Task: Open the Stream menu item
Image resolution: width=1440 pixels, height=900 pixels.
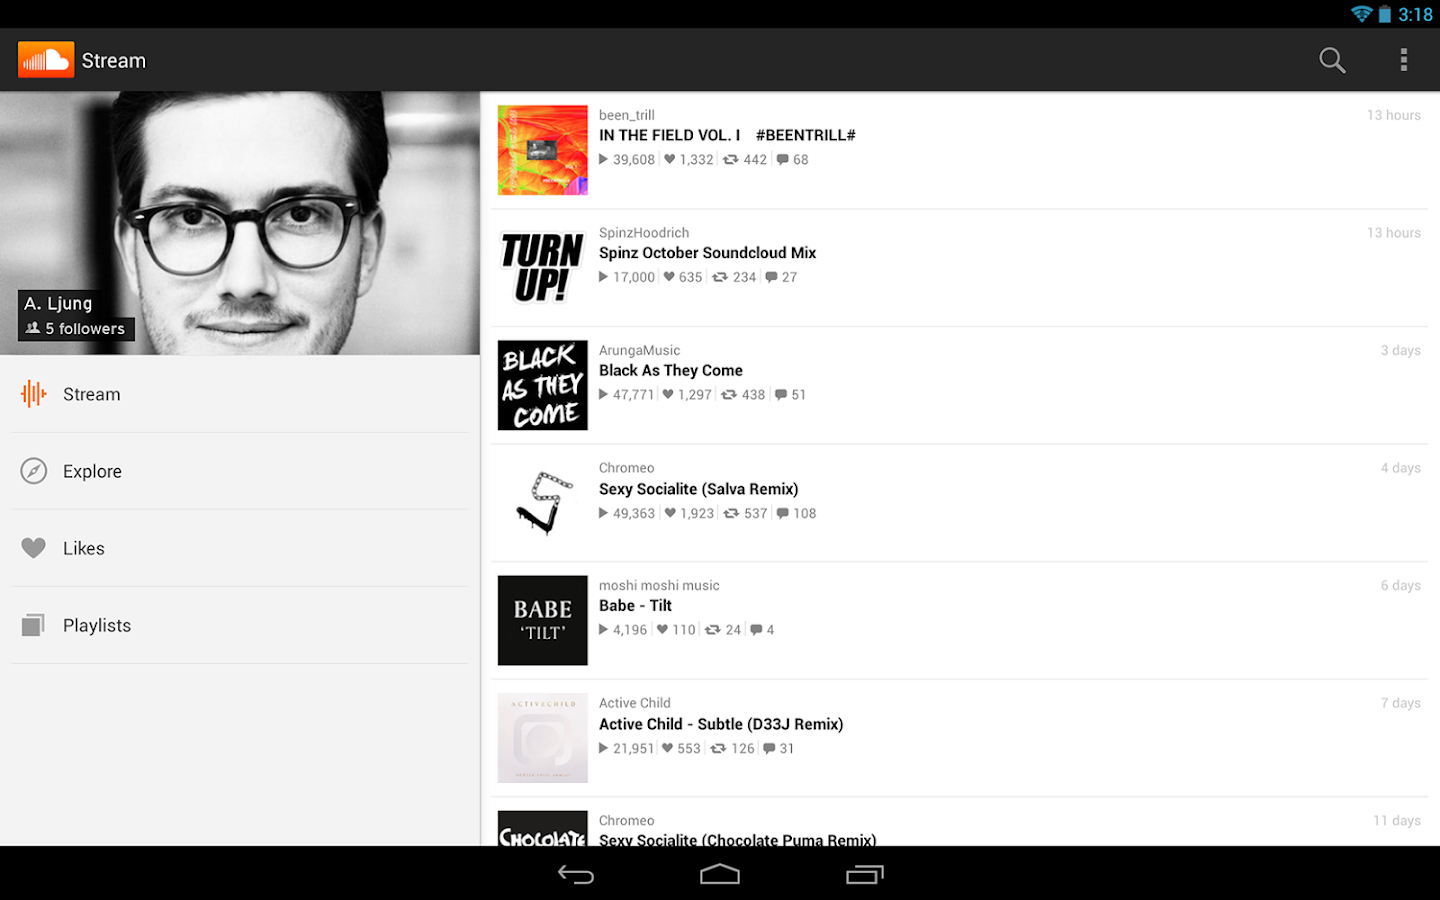Action: [x=240, y=394]
